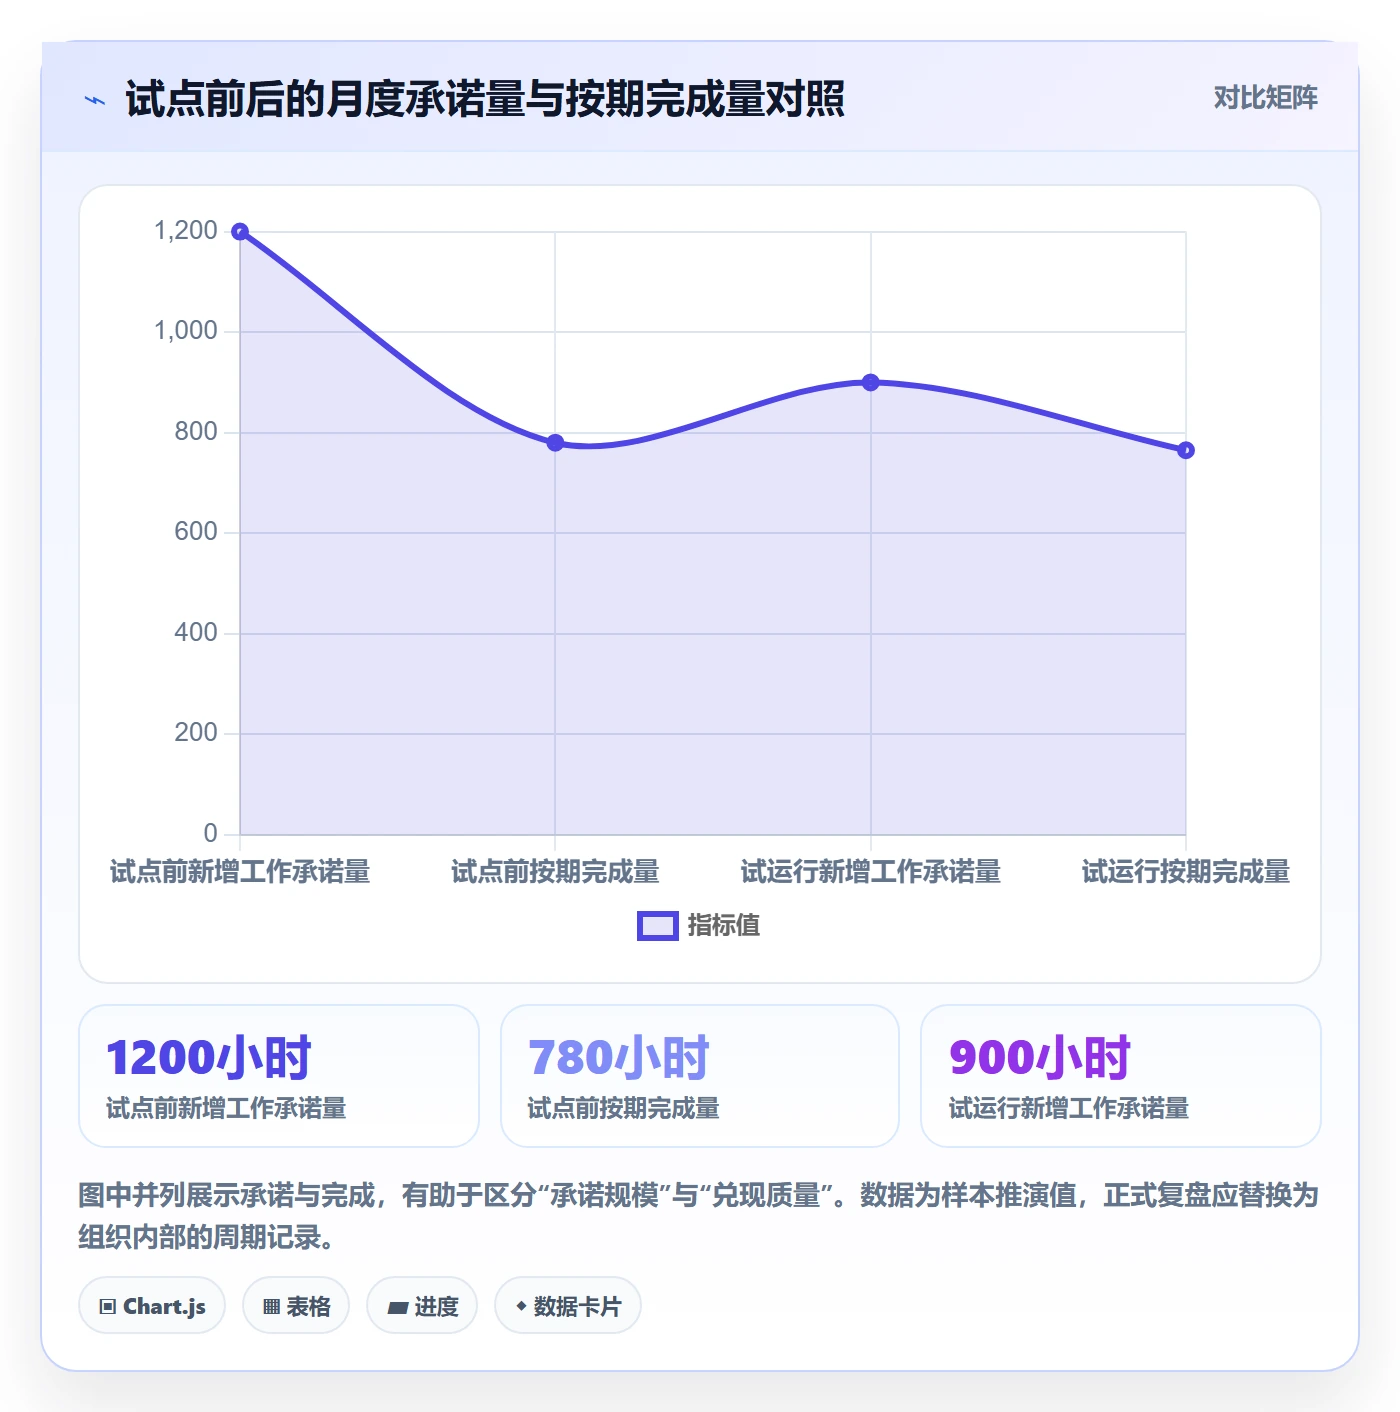Click the card caption 试点前新增工作承诺量 under 1200小时

click(226, 1108)
